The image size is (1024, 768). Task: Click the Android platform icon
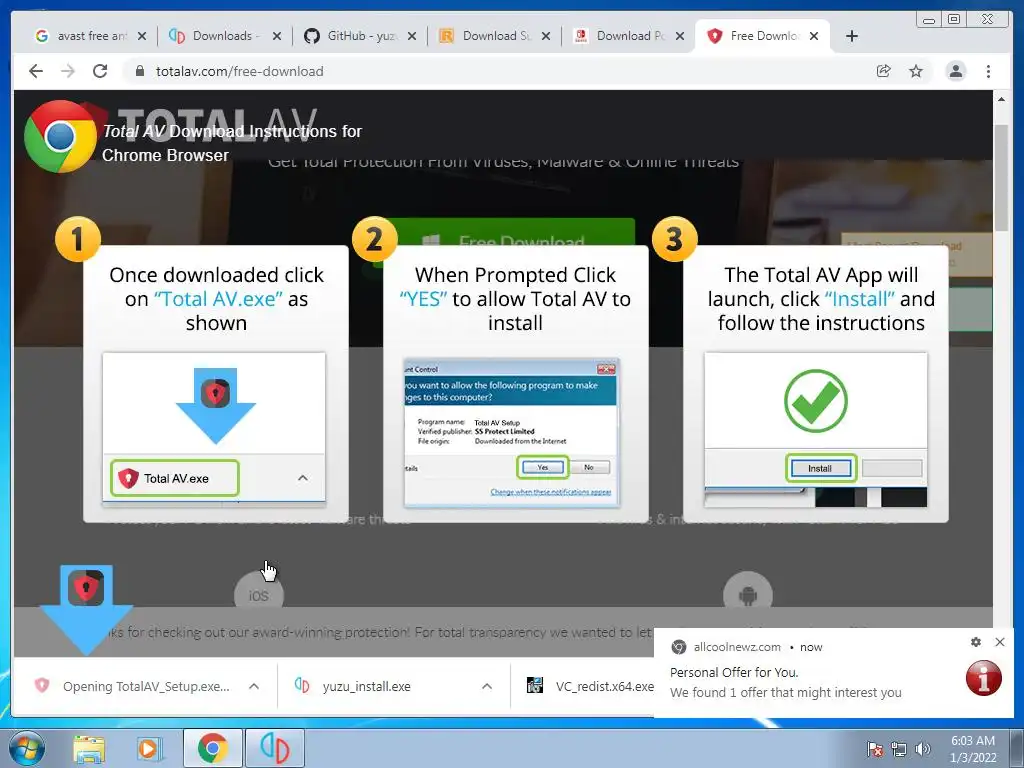click(x=748, y=595)
